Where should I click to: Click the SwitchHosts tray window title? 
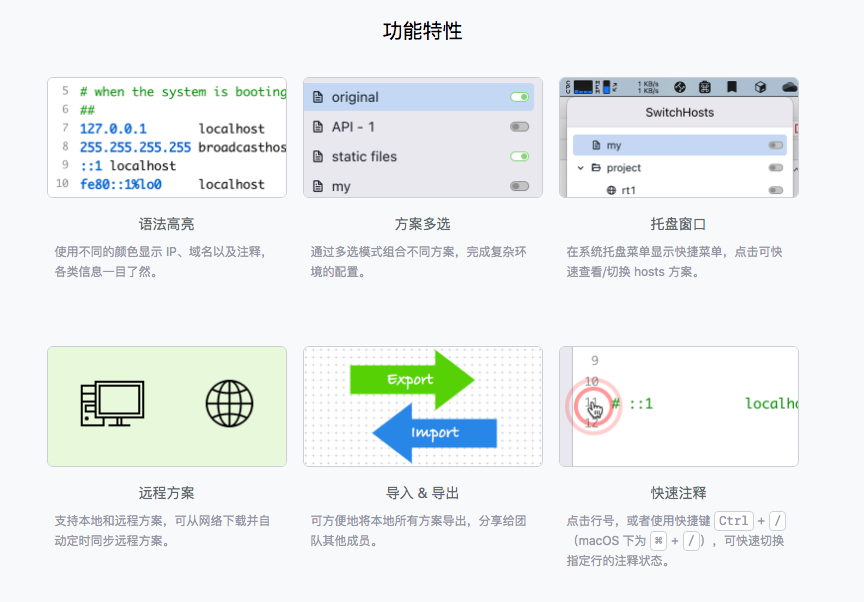click(x=679, y=112)
